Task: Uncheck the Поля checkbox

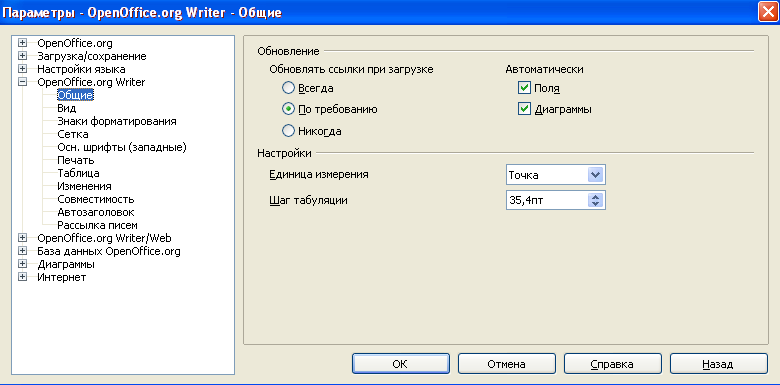Action: pyautogui.click(x=524, y=88)
